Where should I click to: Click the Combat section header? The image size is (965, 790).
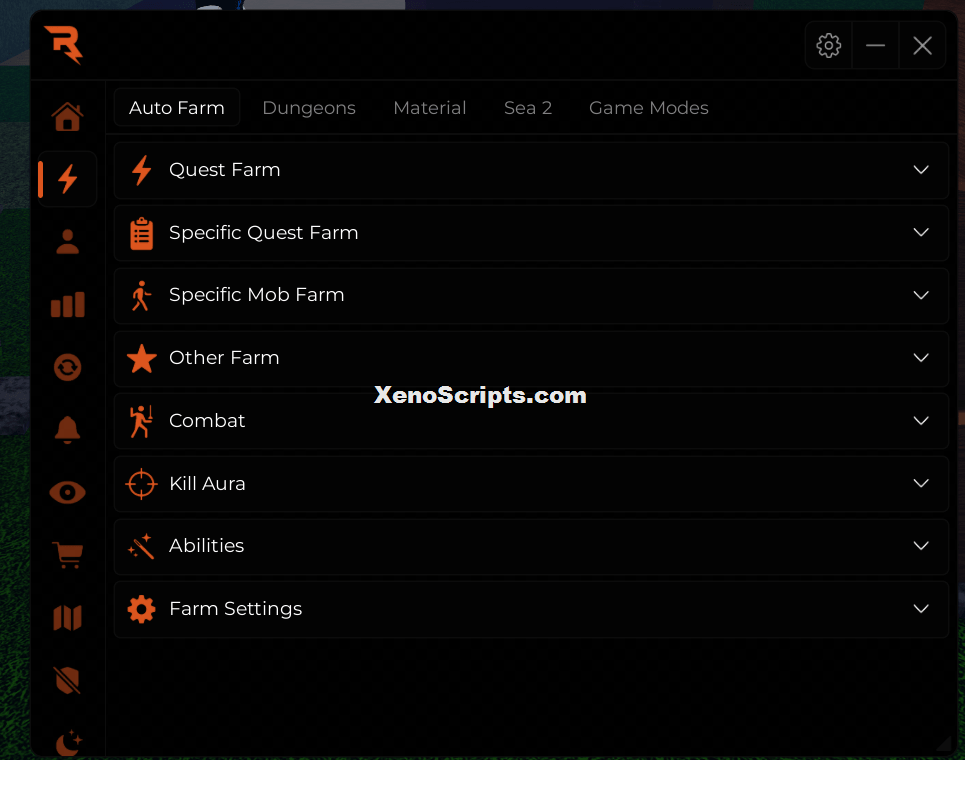[x=531, y=421]
